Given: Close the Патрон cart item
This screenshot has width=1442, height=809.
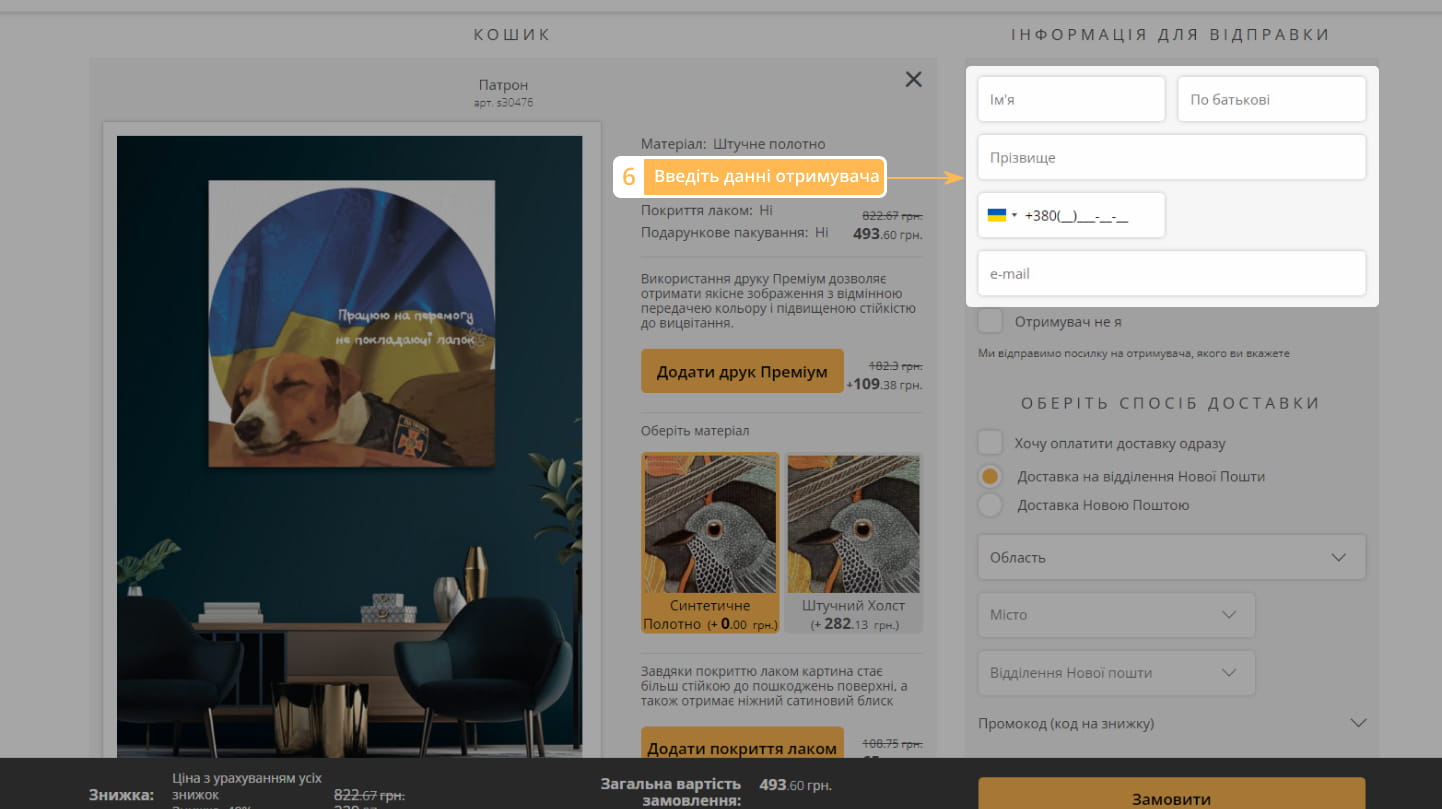Looking at the screenshot, I should (913, 80).
